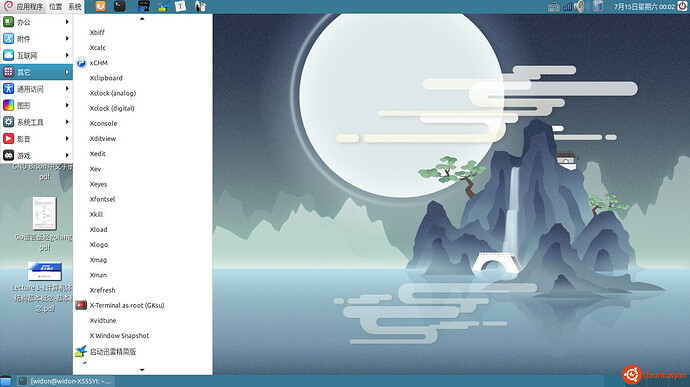Open the 系统 system menu

[x=75, y=6]
